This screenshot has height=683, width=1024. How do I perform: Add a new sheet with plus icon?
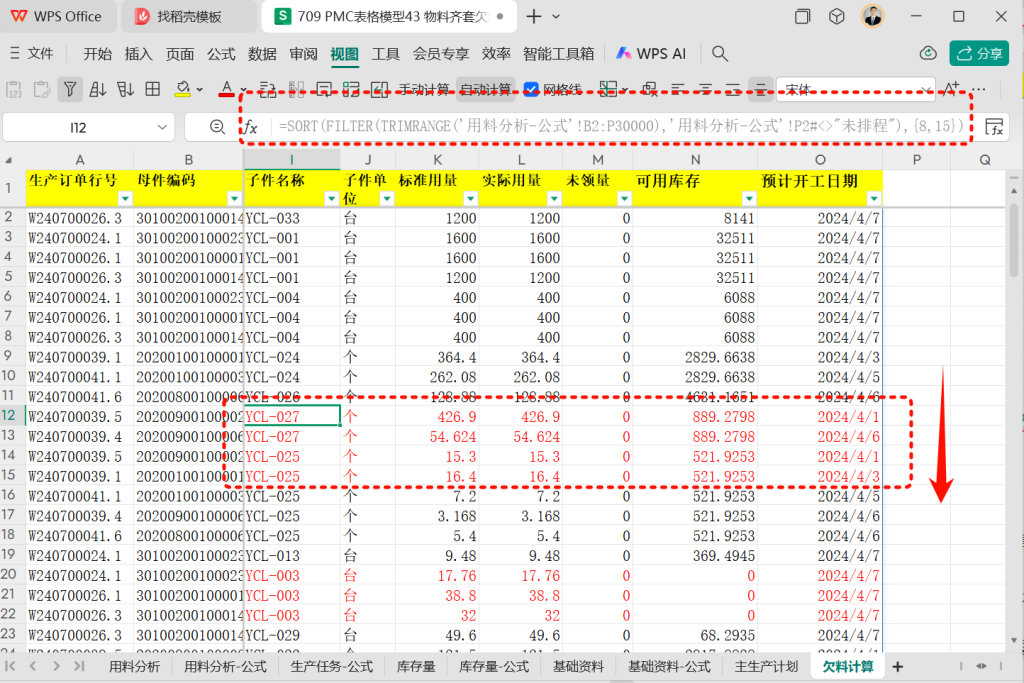coord(898,667)
